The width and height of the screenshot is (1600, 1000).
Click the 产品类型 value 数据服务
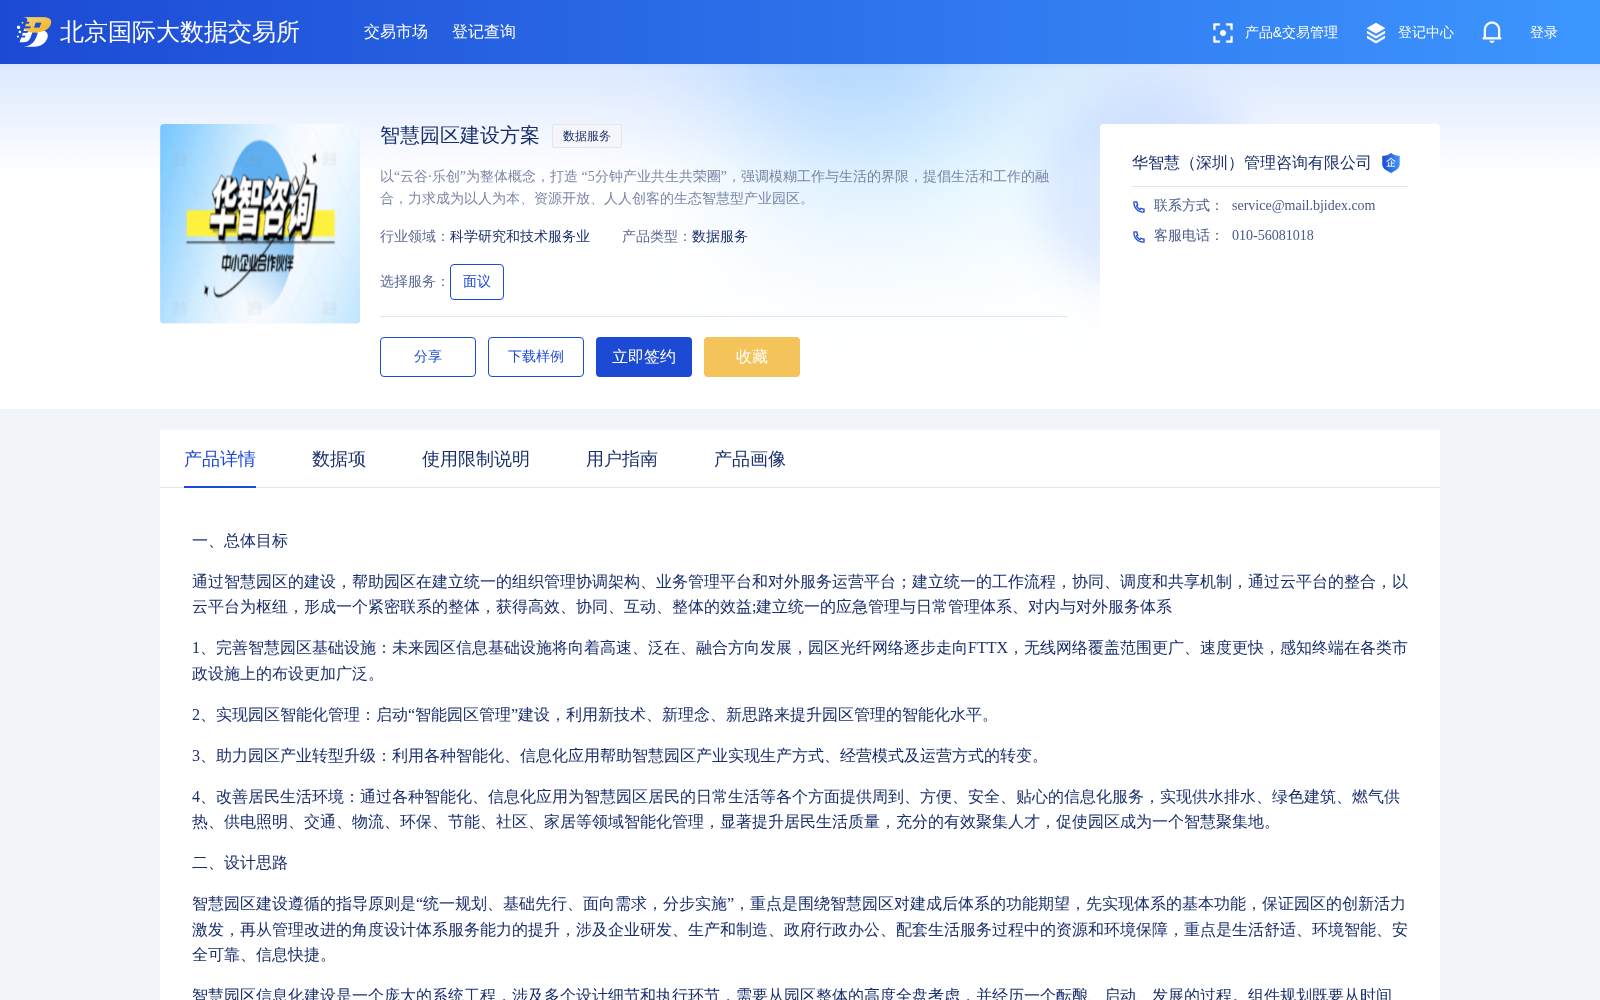click(720, 237)
